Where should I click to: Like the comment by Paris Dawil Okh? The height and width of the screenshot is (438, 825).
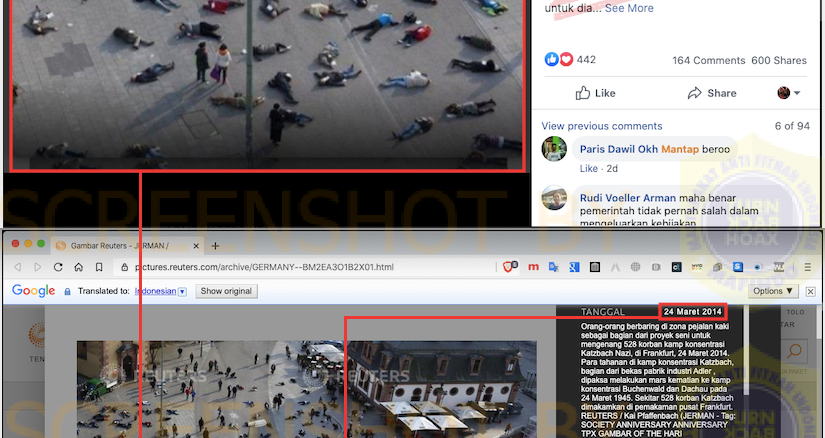(x=588, y=168)
